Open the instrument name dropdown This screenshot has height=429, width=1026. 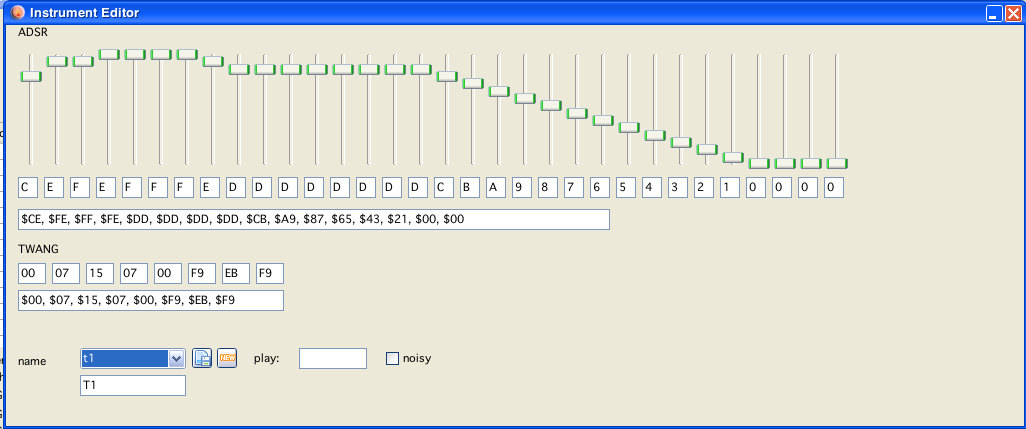pyautogui.click(x=177, y=358)
